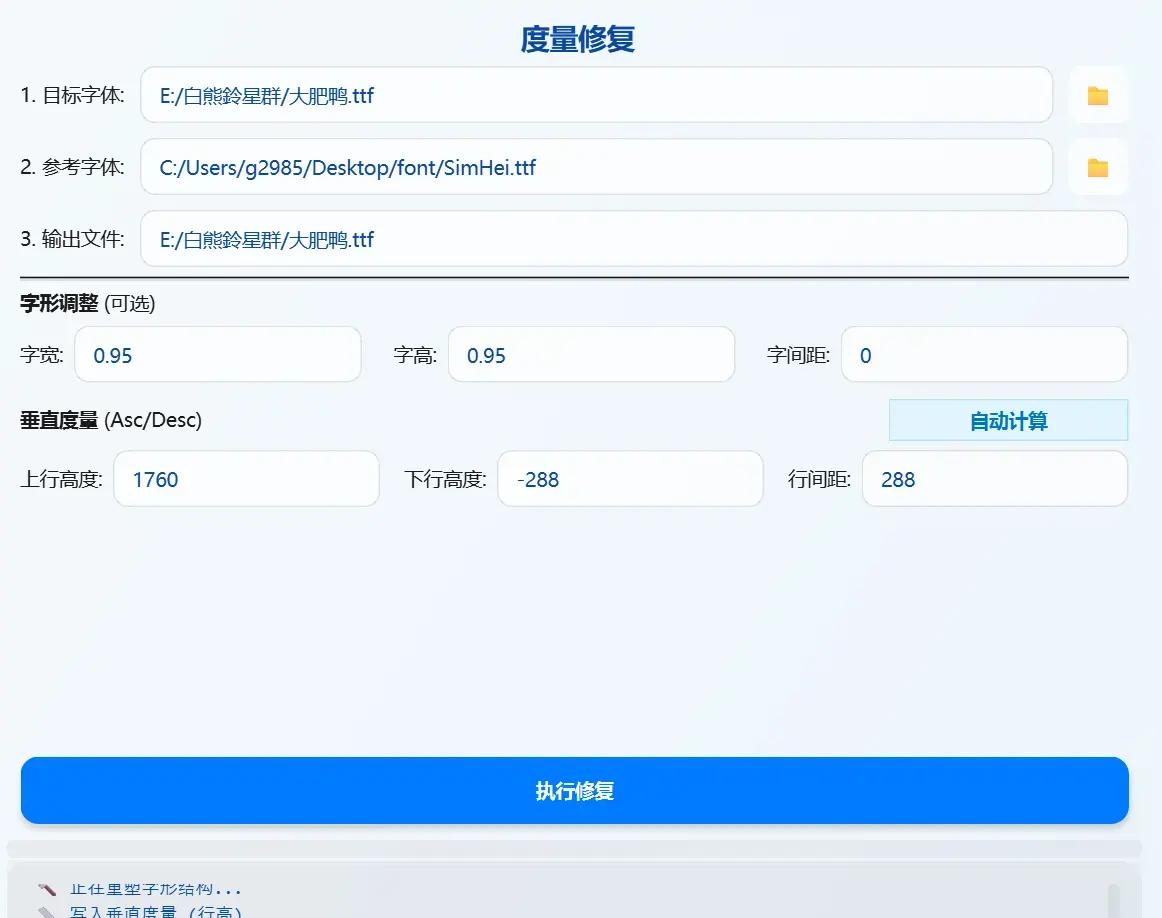Click the 垂直度量 (Asc/Desc) section label
The image size is (1162, 918).
point(111,420)
